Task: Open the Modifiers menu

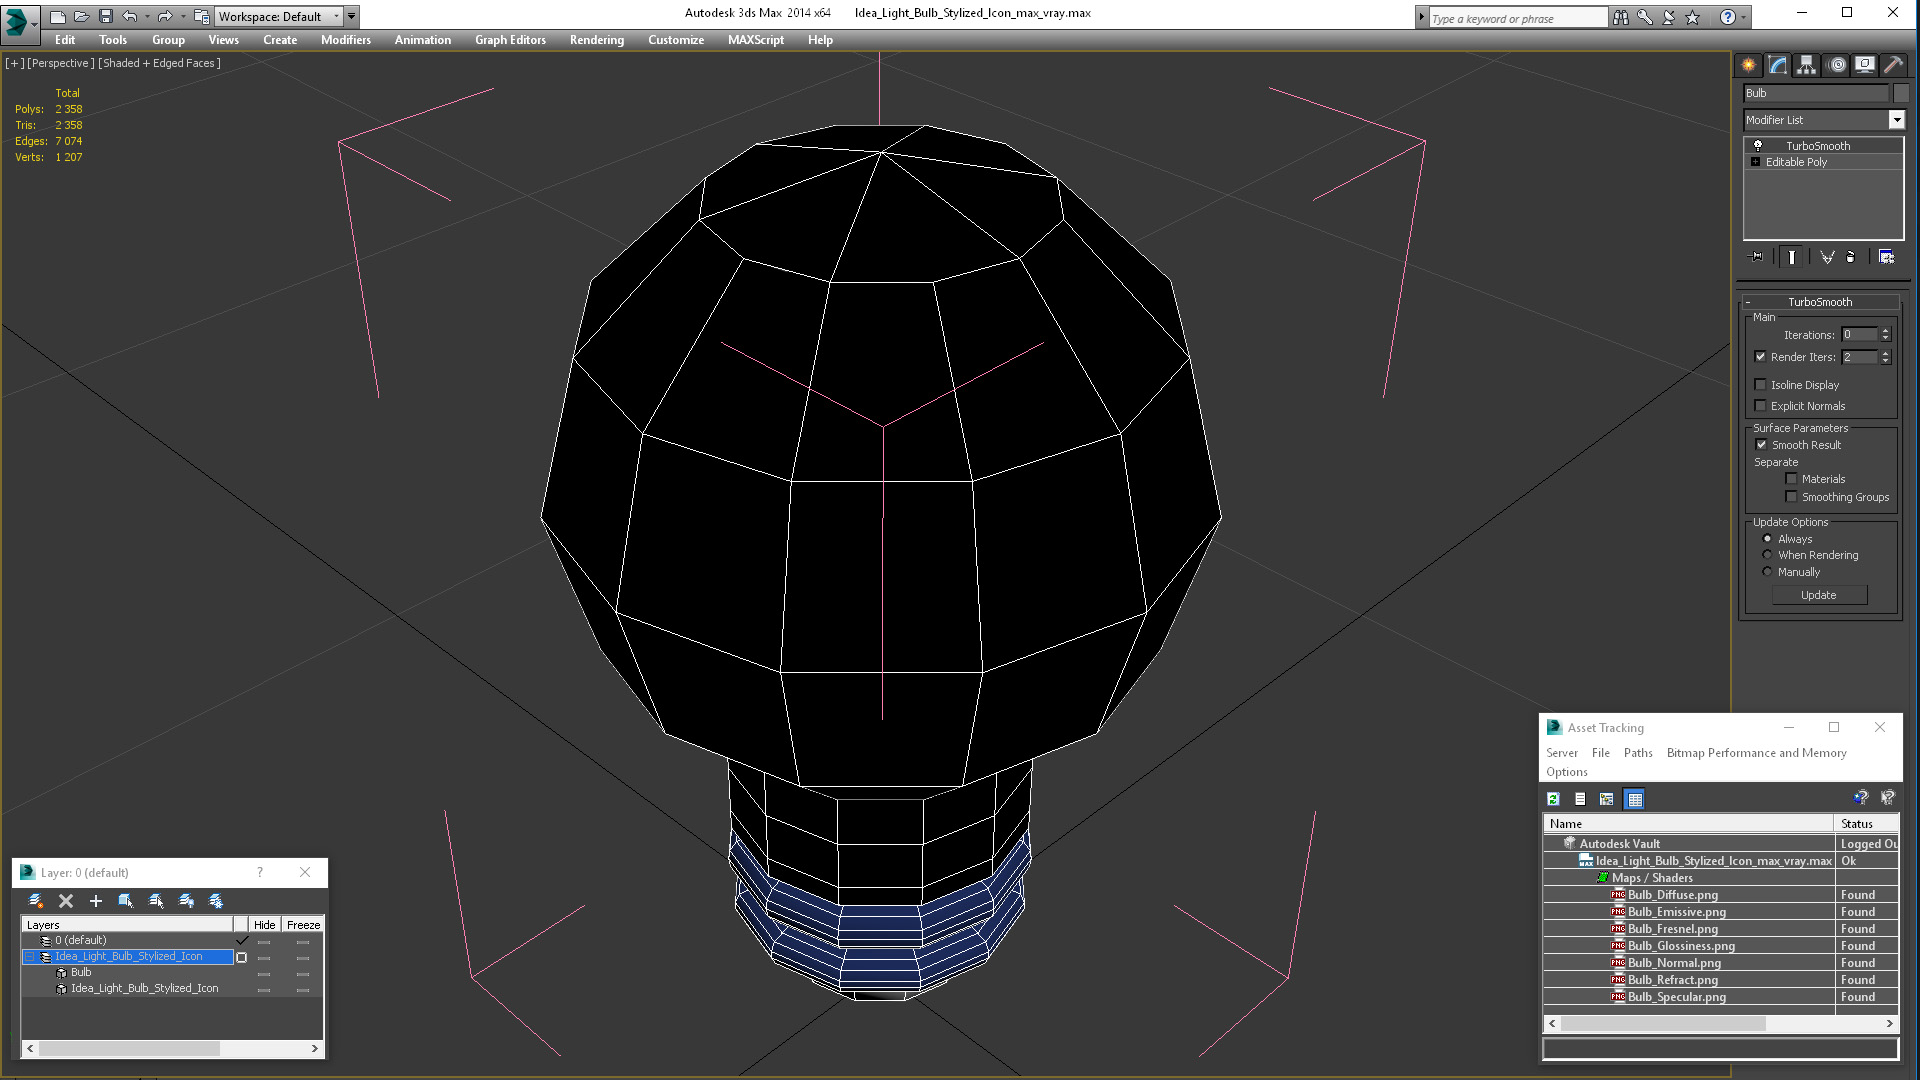Action: pos(346,40)
